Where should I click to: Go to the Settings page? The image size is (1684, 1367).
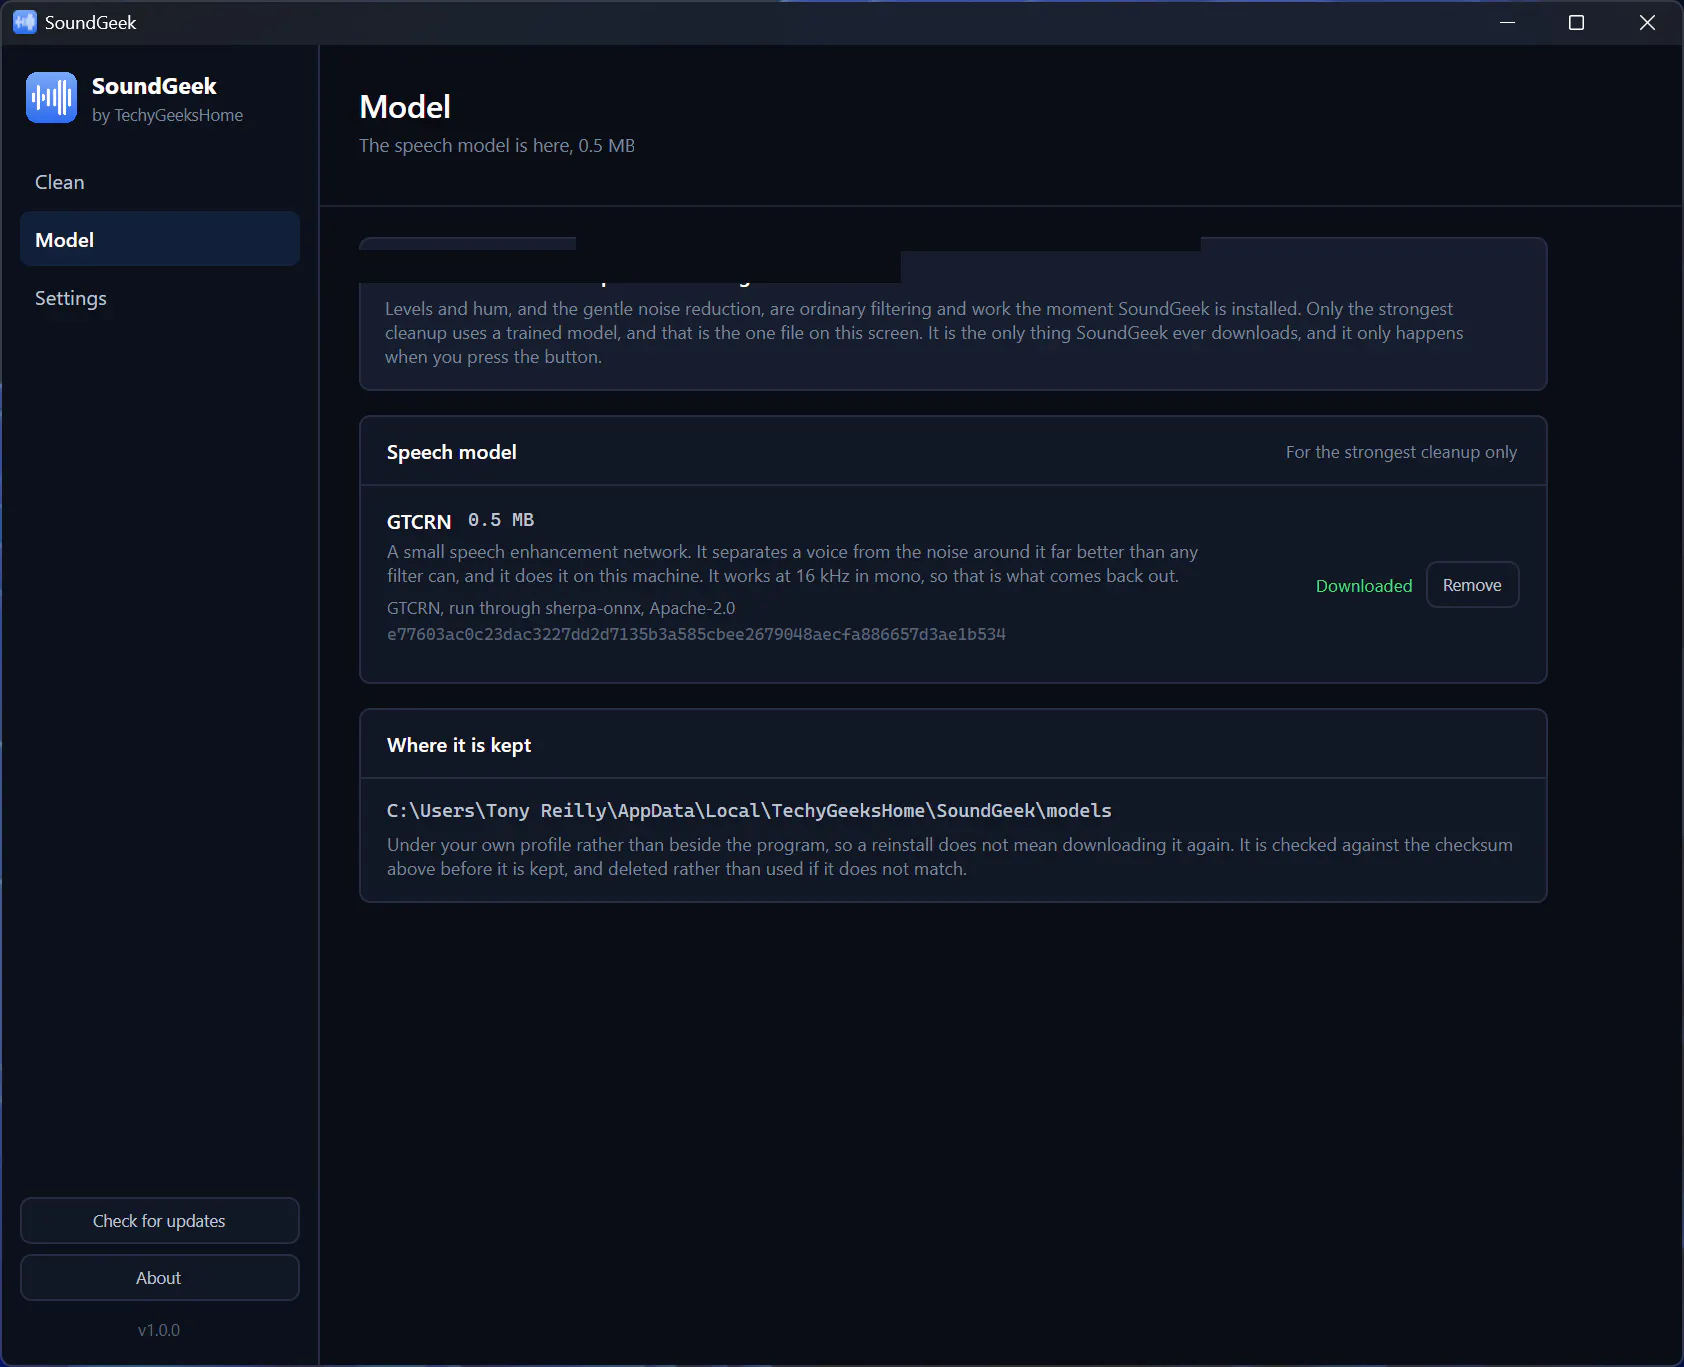click(x=160, y=298)
